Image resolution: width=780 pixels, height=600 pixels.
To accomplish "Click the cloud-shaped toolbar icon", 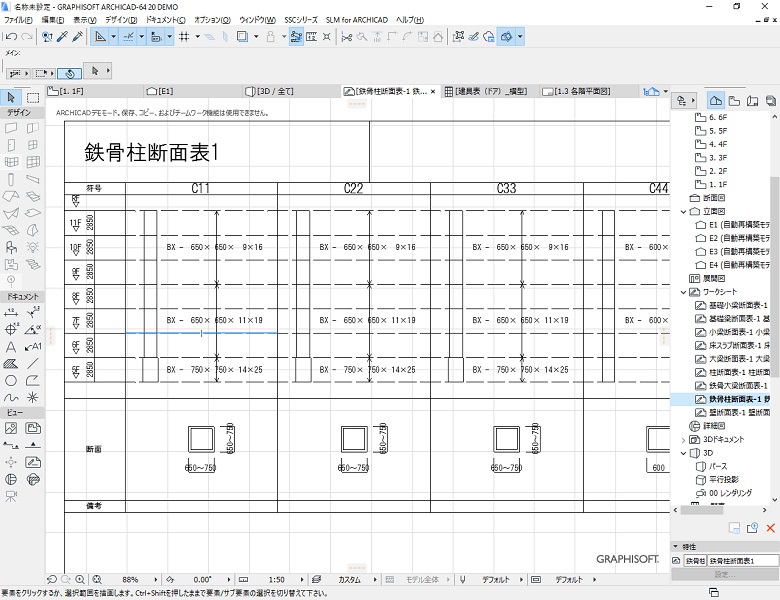I will click(x=489, y=36).
